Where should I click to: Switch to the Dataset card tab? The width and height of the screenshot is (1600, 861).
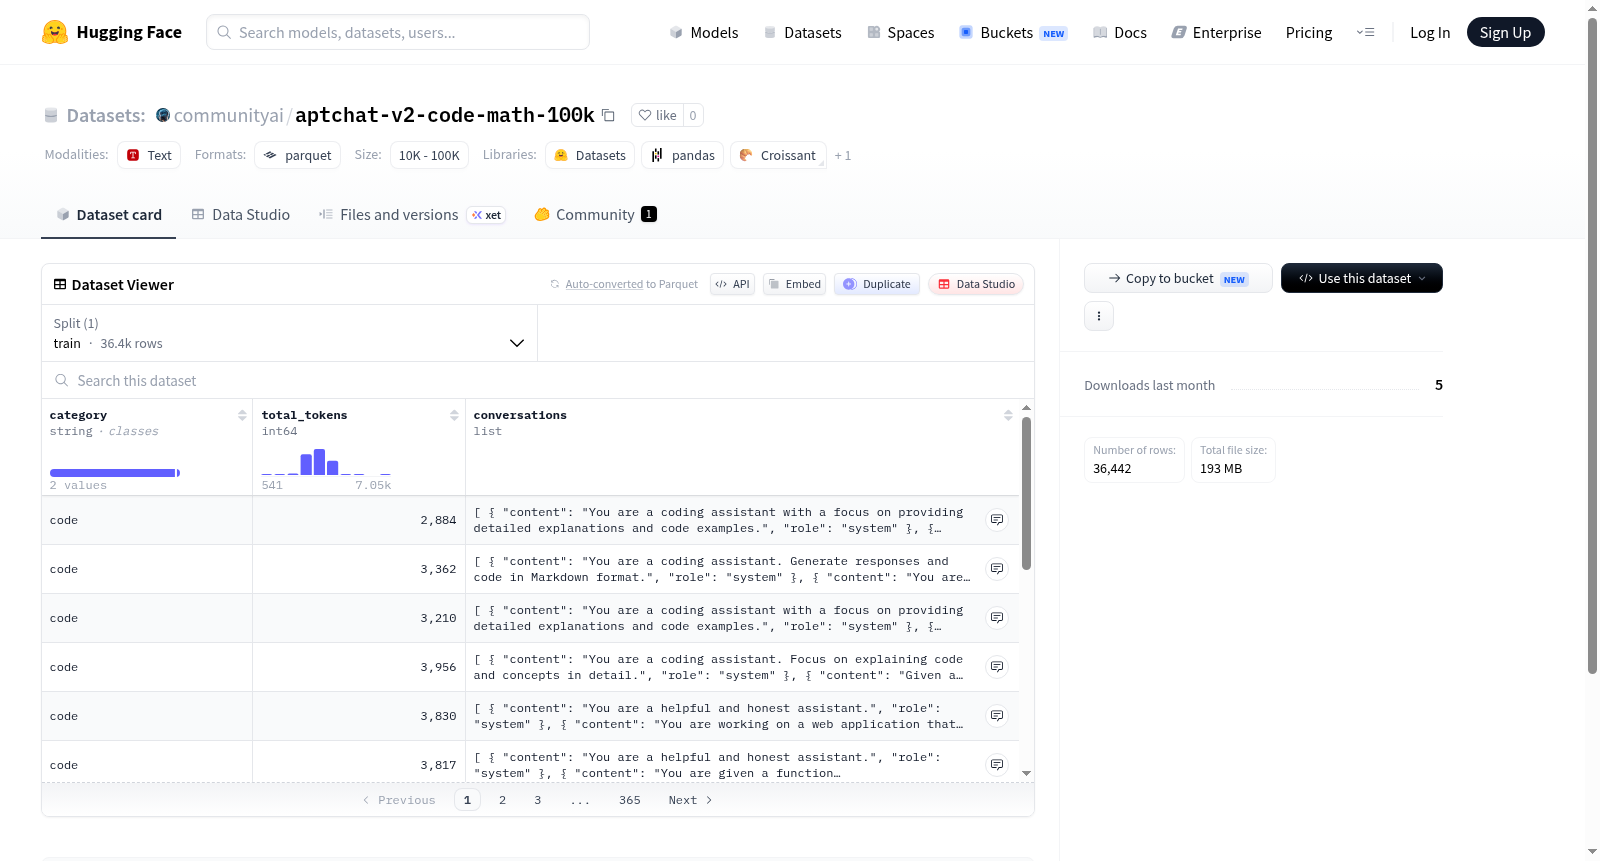click(109, 214)
